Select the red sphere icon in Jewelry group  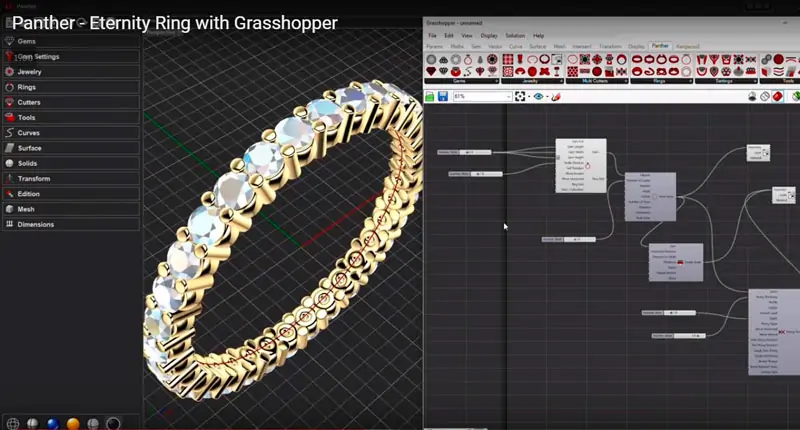532,71
